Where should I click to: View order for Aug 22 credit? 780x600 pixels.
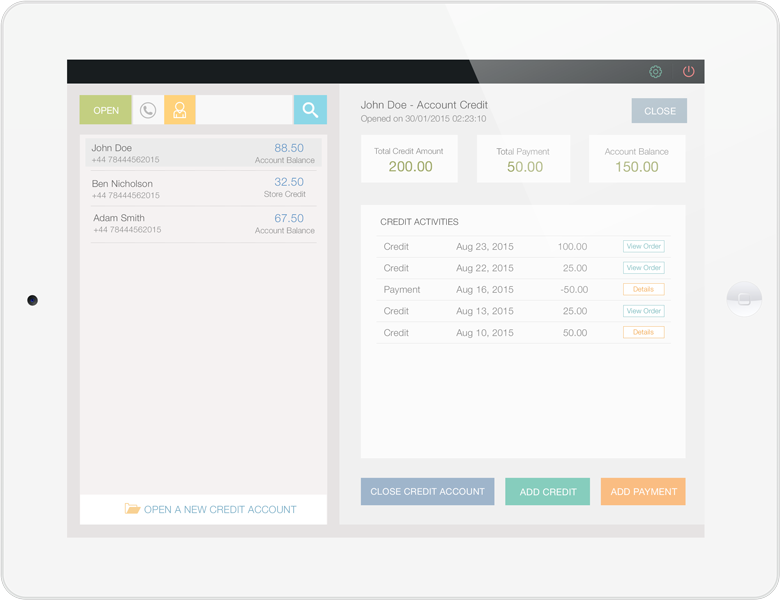tap(643, 268)
